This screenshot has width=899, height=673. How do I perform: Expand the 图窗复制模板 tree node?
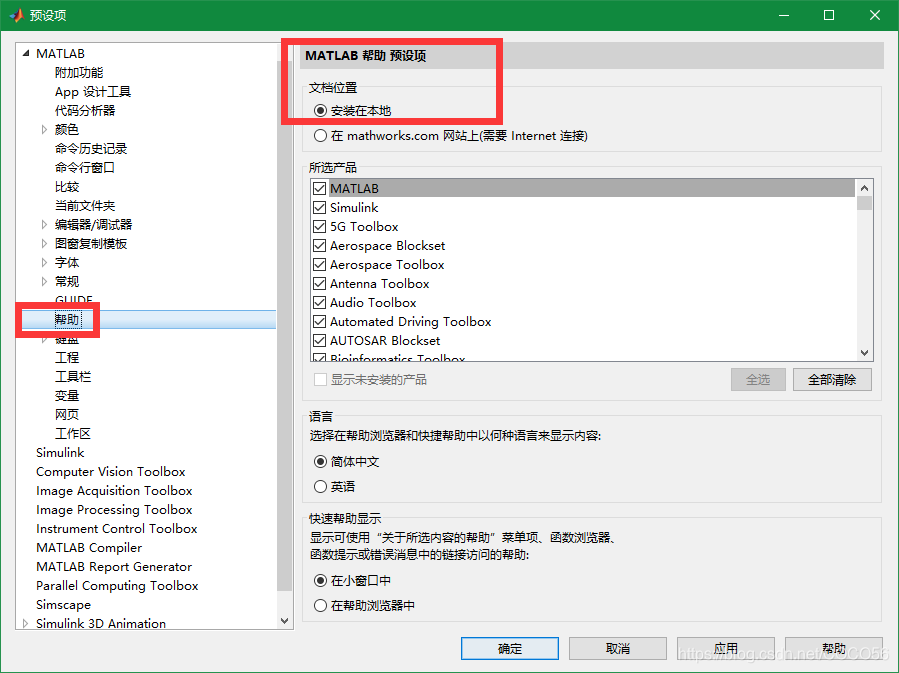click(44, 243)
